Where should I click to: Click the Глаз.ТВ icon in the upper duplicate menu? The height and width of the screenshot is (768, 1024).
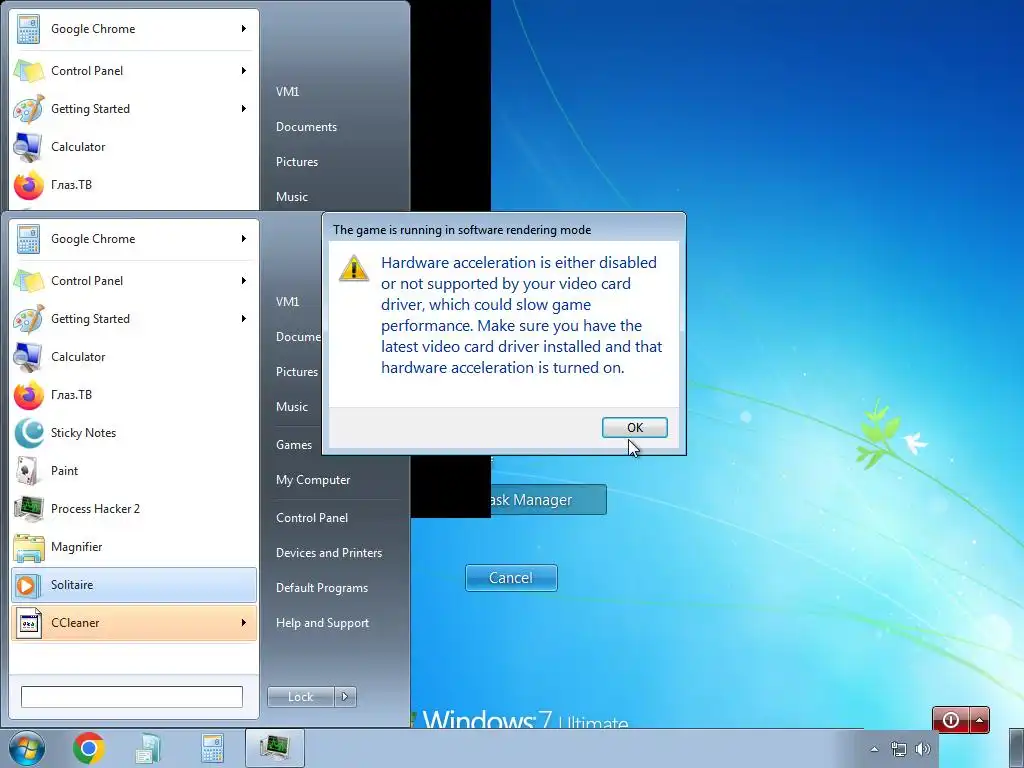click(29, 185)
